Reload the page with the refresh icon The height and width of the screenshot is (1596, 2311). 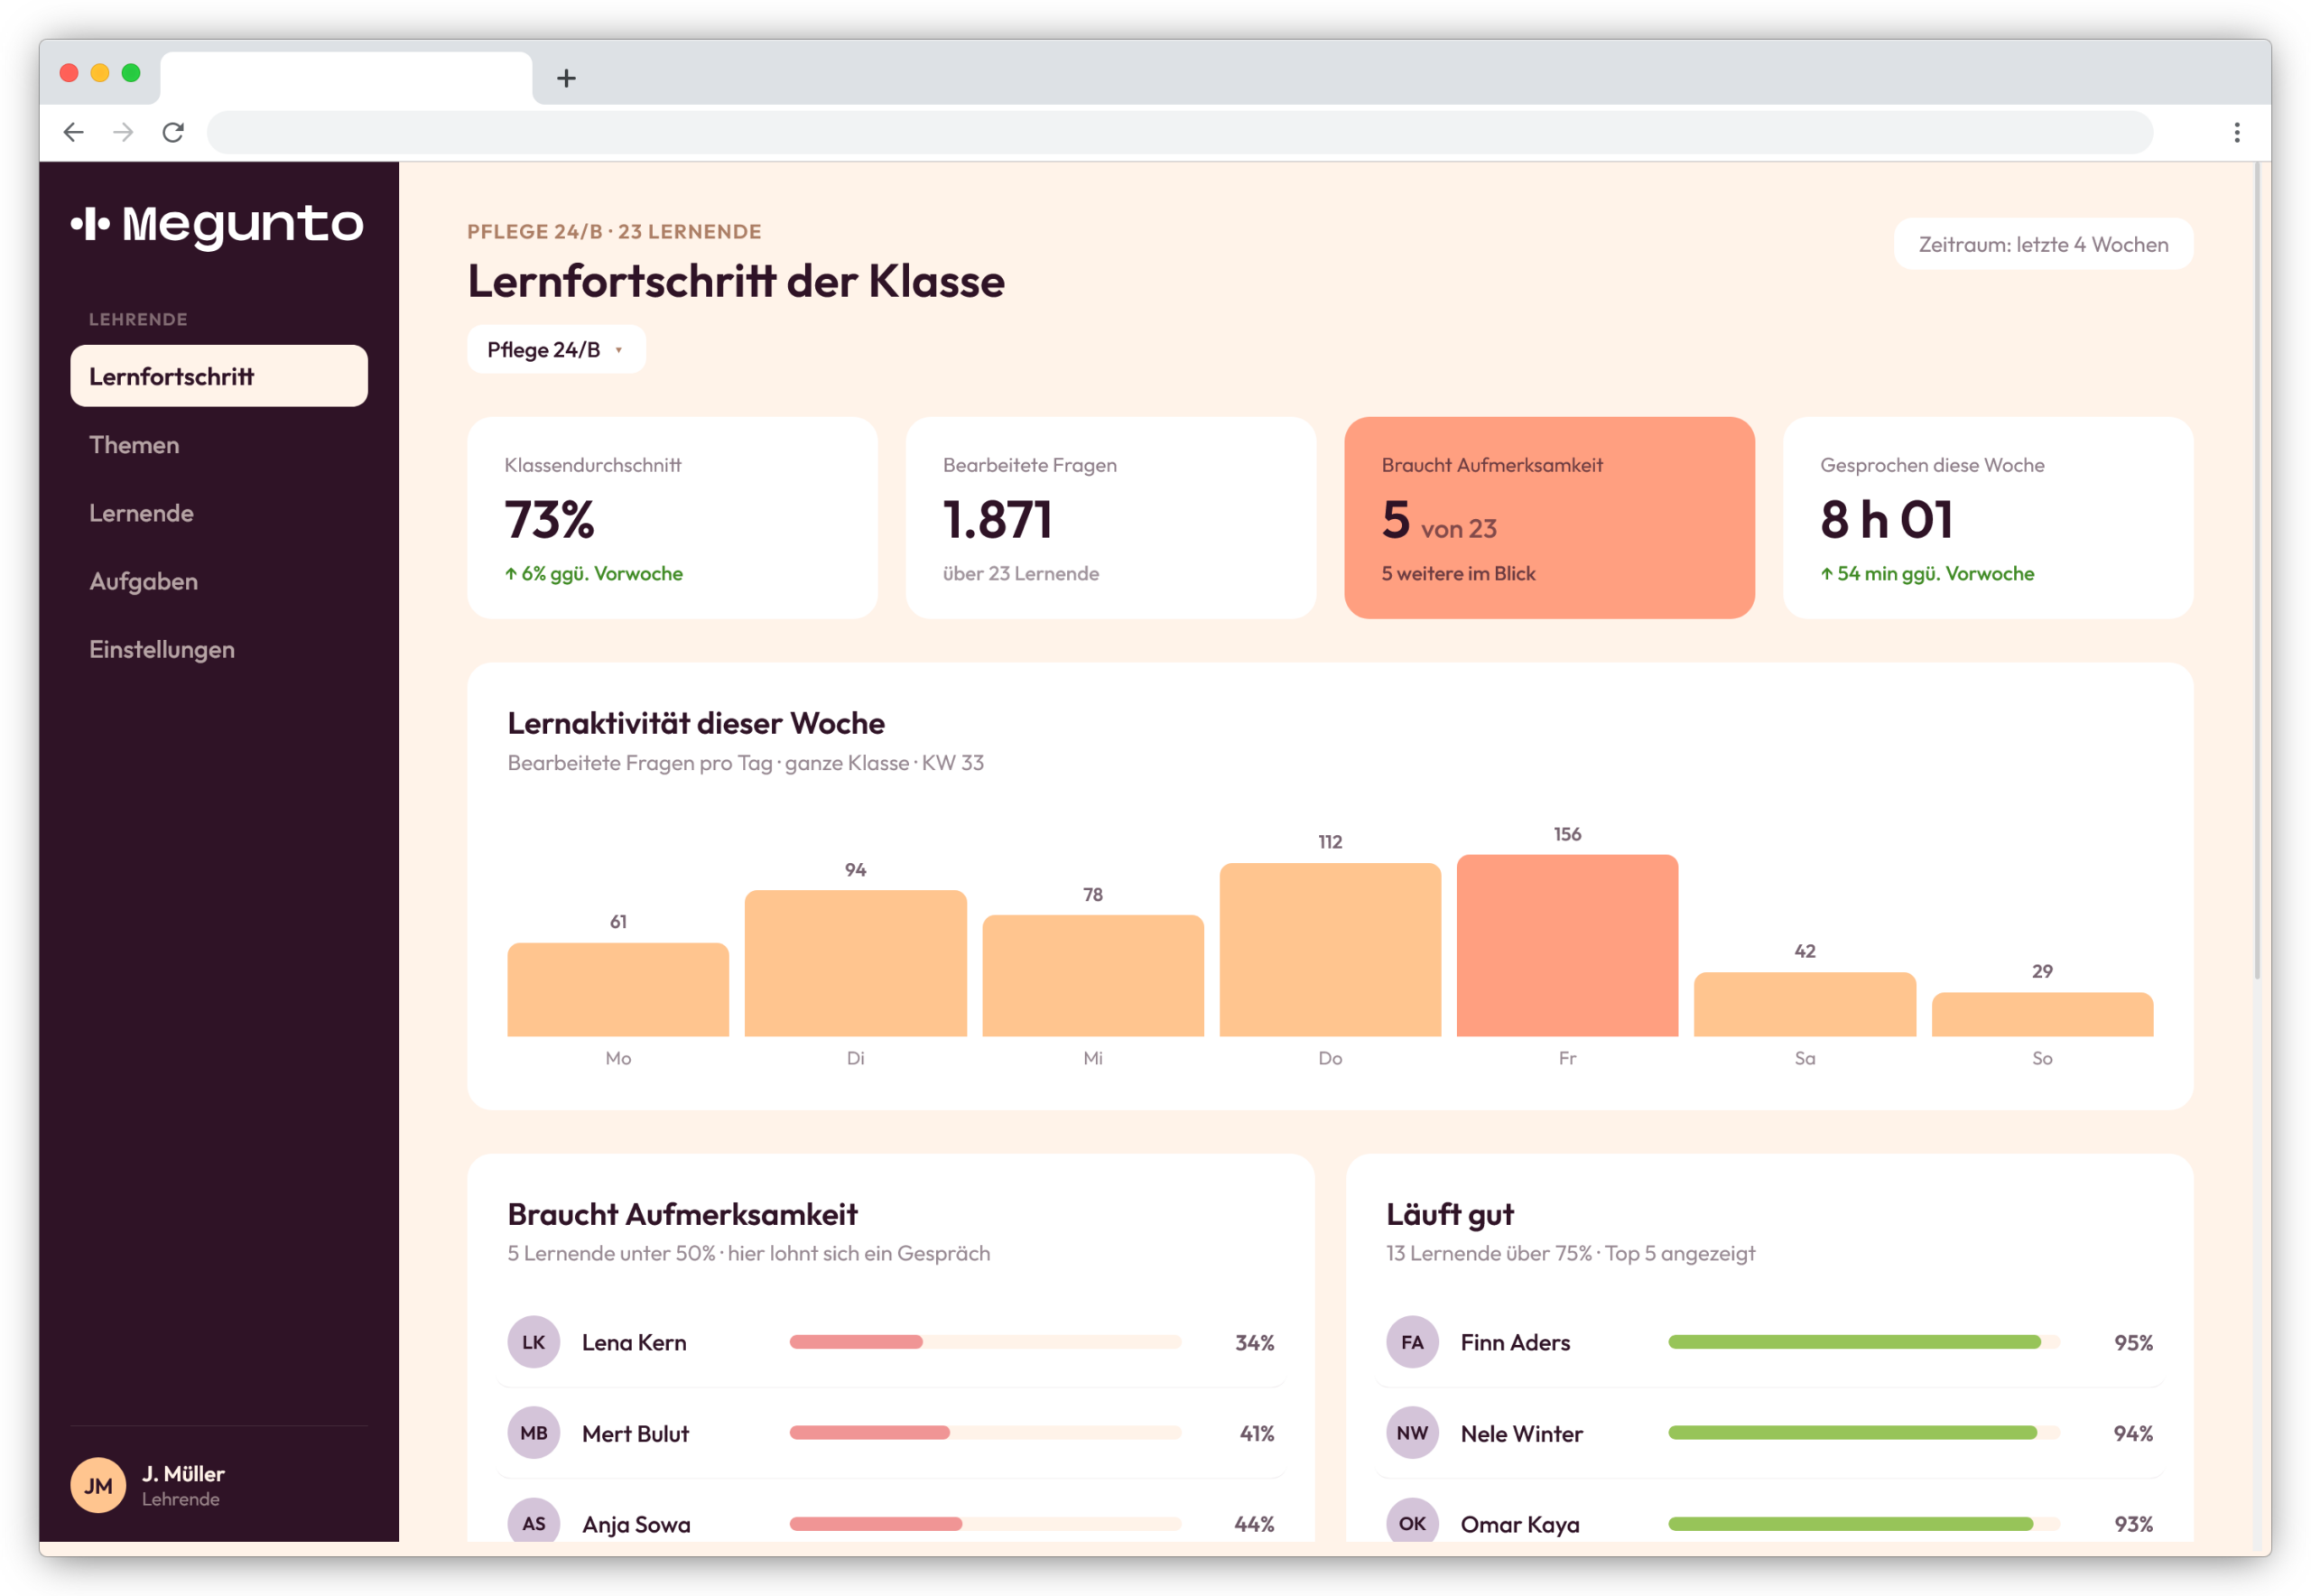click(173, 132)
